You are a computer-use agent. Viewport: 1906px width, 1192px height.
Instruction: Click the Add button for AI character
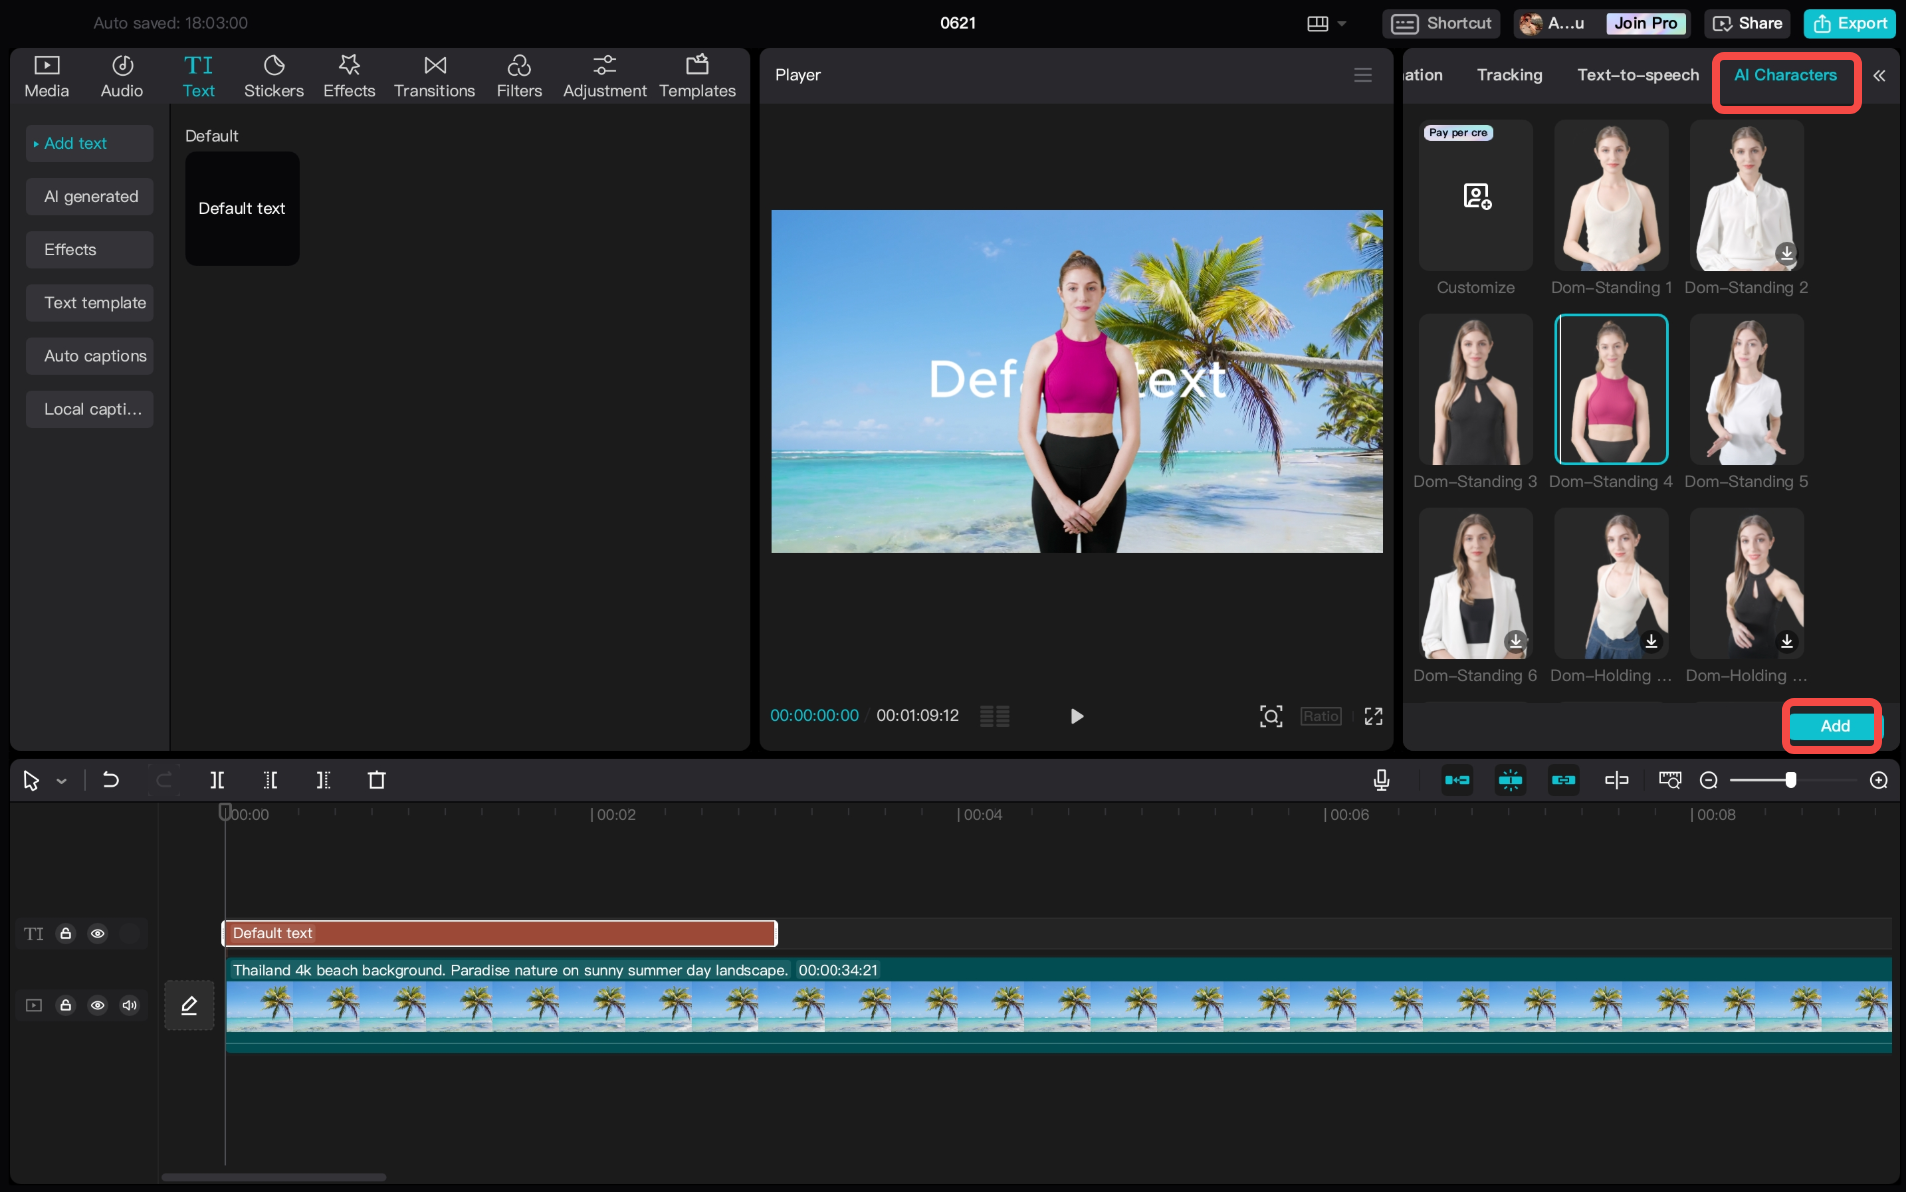click(x=1833, y=726)
